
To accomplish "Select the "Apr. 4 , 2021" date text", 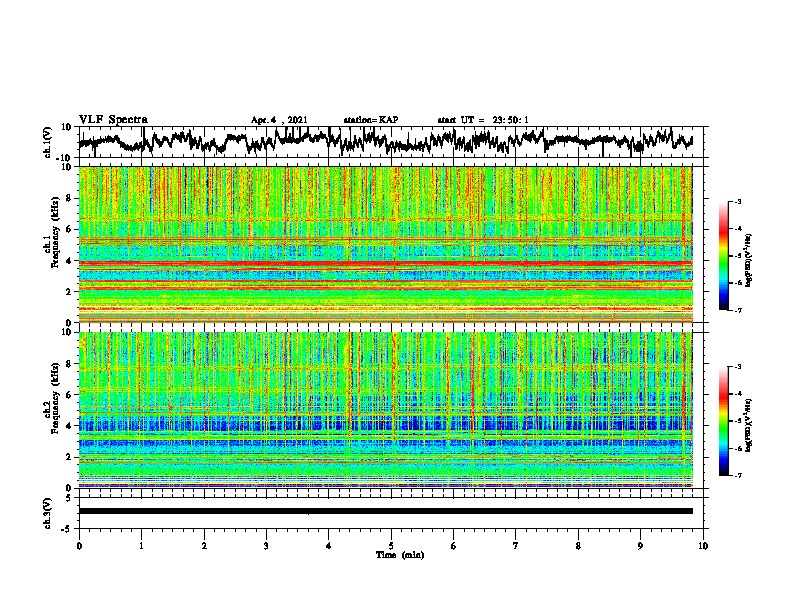I will [279, 120].
